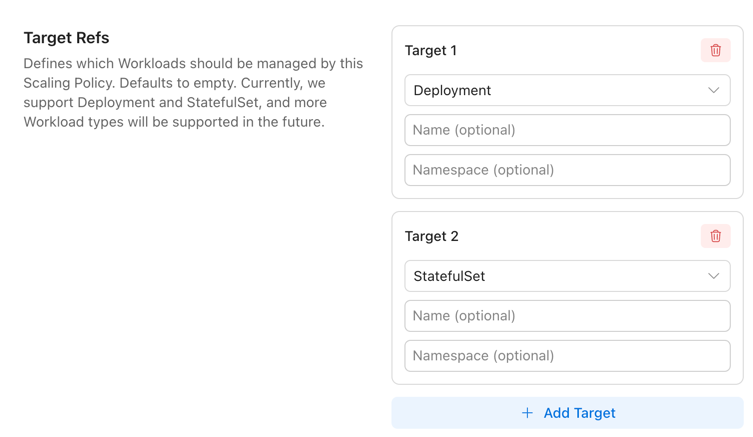Remove Target 2 using the trash icon
Screen dimensions: 753x437
point(715,236)
